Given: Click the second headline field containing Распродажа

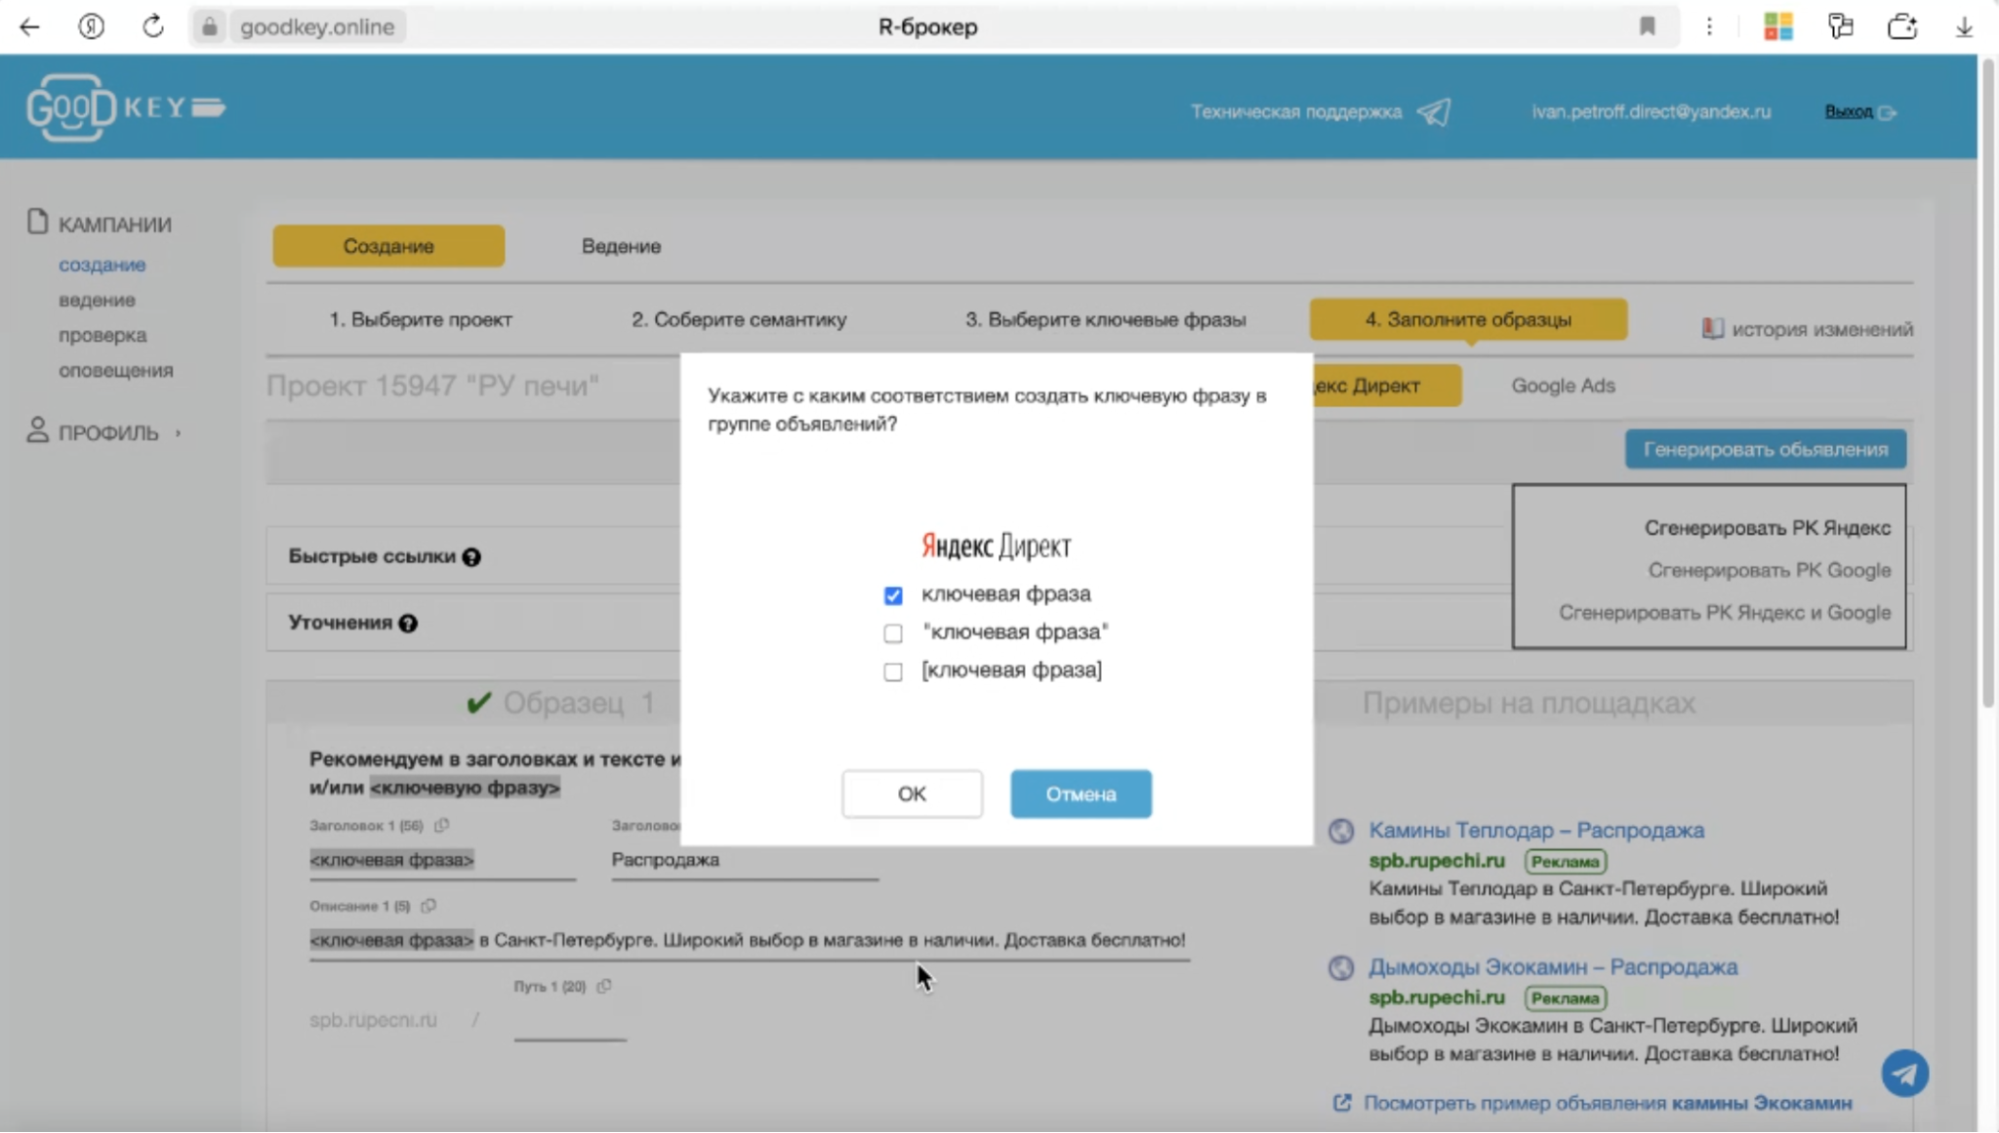Looking at the screenshot, I should 745,860.
